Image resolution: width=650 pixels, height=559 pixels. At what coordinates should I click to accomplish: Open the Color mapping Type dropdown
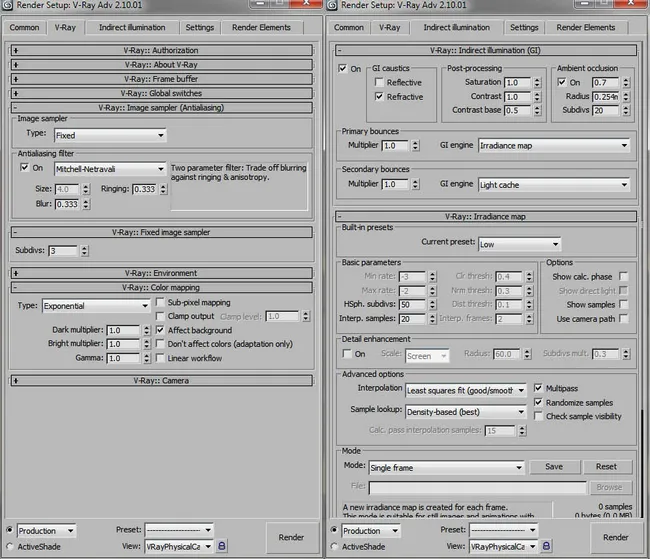tap(96, 306)
